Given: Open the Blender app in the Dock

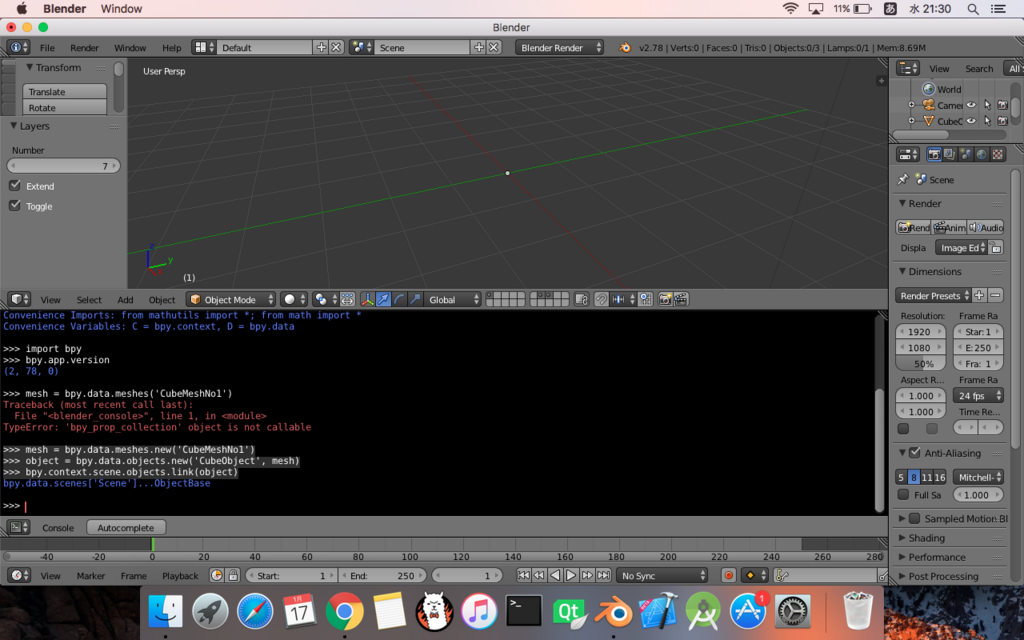Looking at the screenshot, I should [x=613, y=612].
